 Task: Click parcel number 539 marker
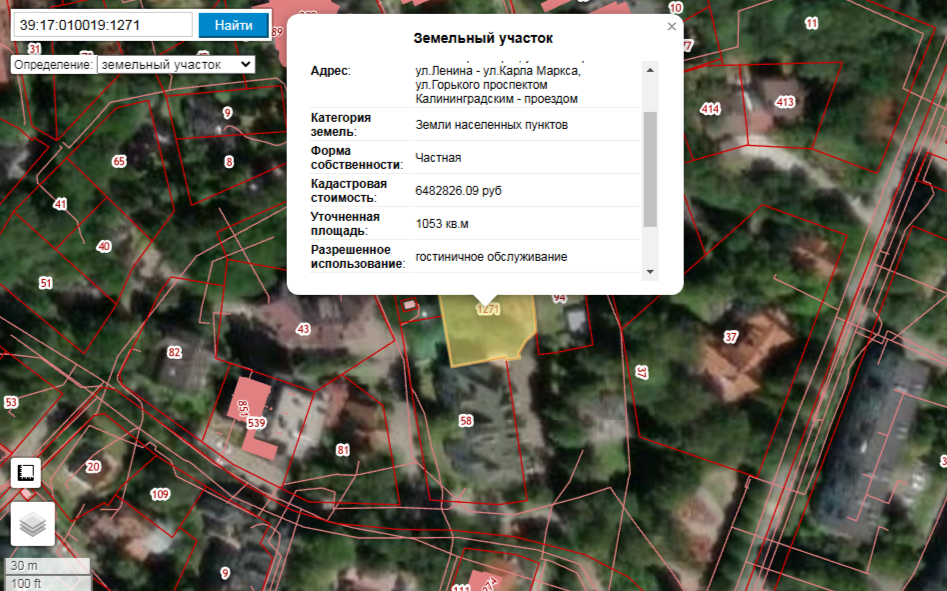click(x=257, y=423)
